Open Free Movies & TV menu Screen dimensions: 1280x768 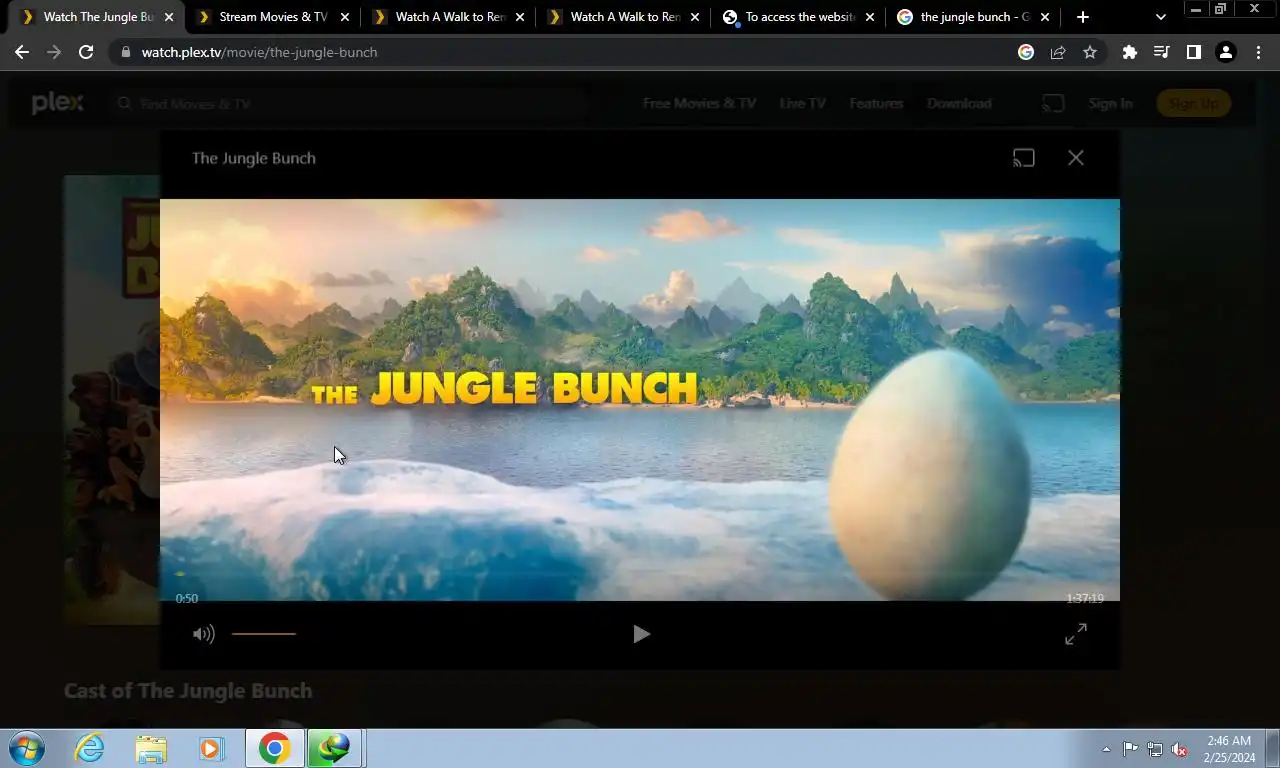pos(699,103)
